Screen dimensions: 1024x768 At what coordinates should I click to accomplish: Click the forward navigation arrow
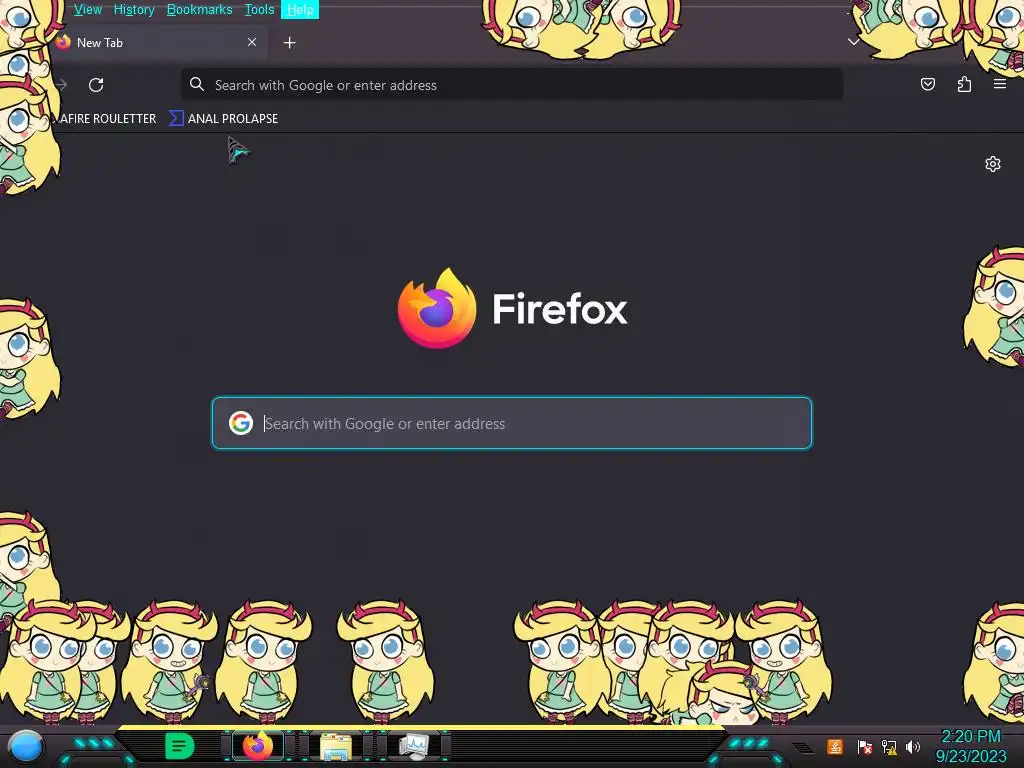coord(61,85)
